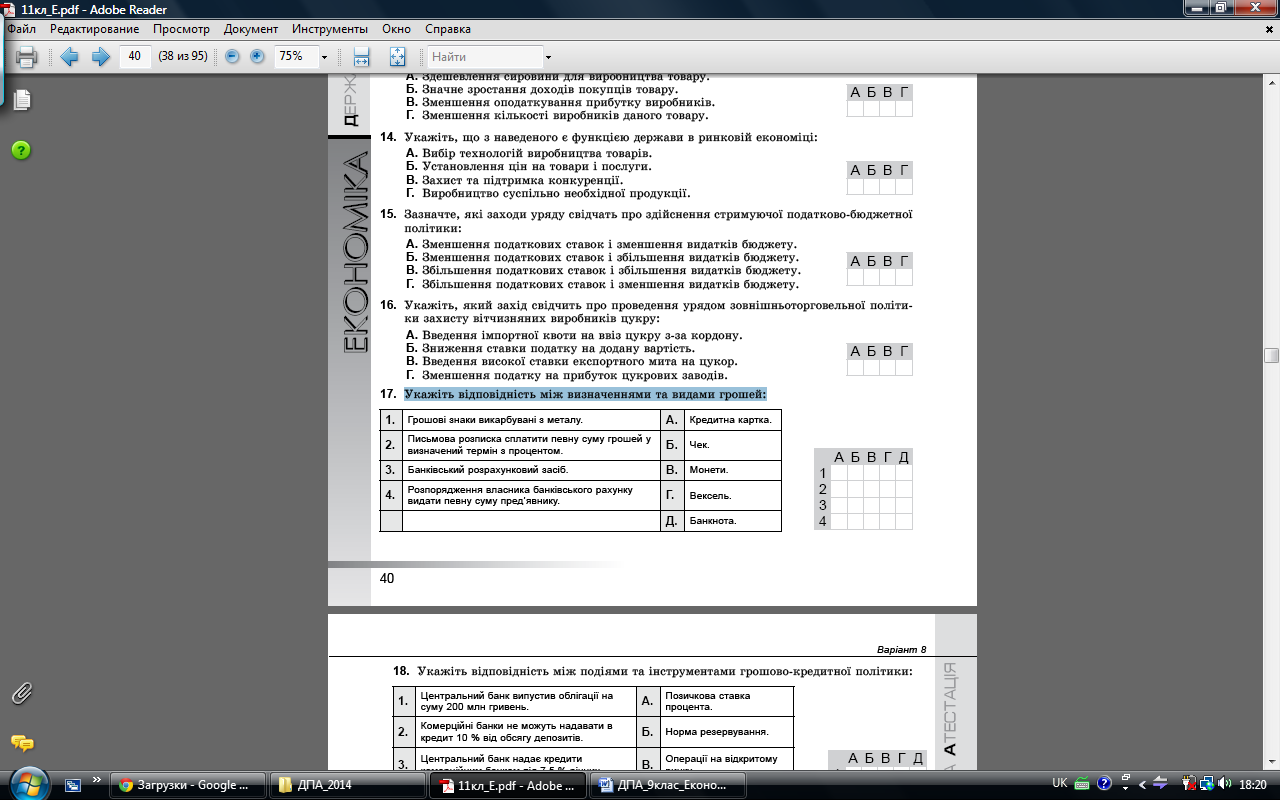This screenshot has width=1280, height=800.
Task: Switch to Загрузки Google Chrome taskbar button
Action: (187, 785)
